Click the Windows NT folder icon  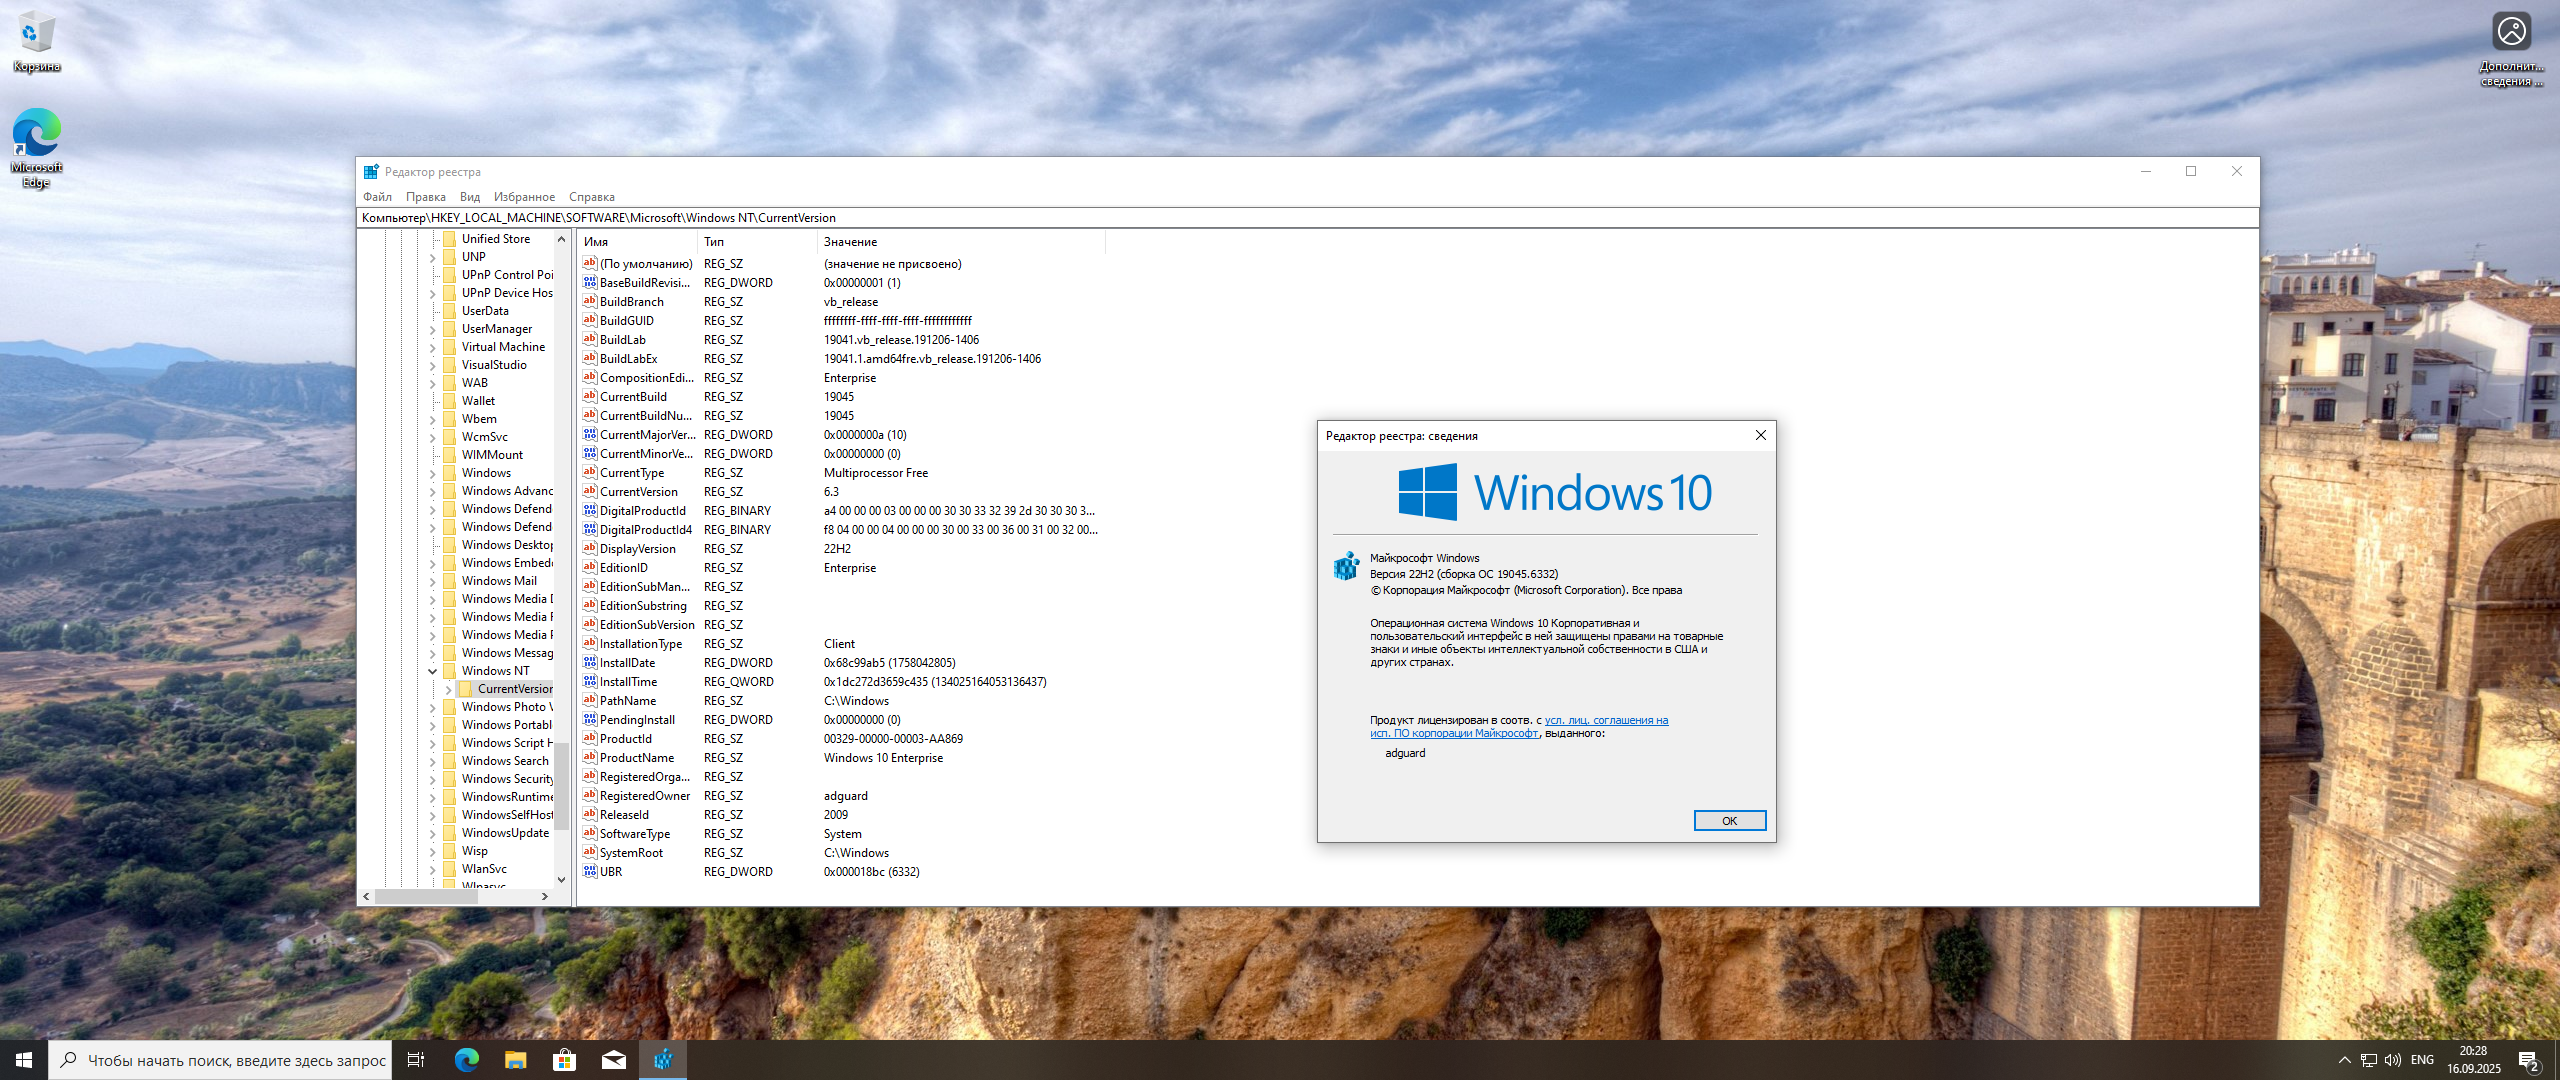coord(449,671)
